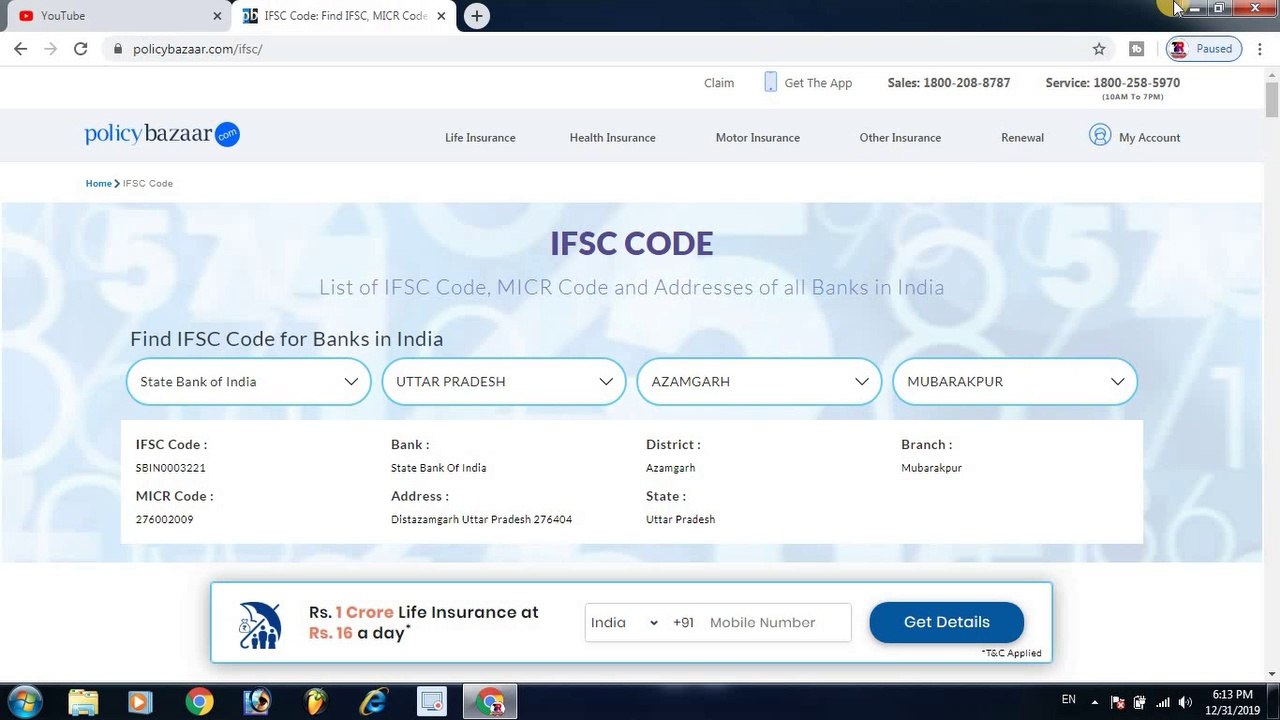Open the Chrome three-dot menu
This screenshot has width=1280, height=720.
tap(1258, 49)
